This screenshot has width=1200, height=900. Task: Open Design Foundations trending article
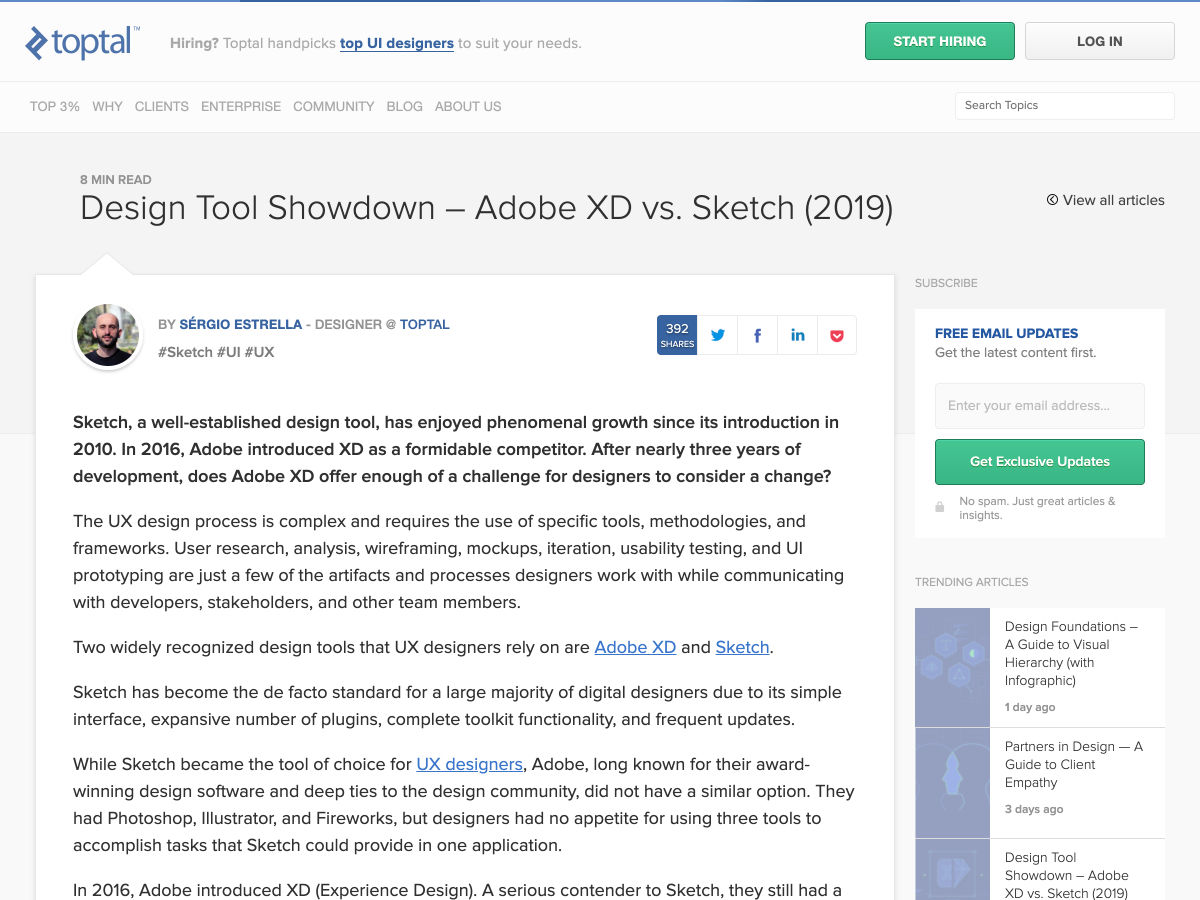click(1071, 653)
